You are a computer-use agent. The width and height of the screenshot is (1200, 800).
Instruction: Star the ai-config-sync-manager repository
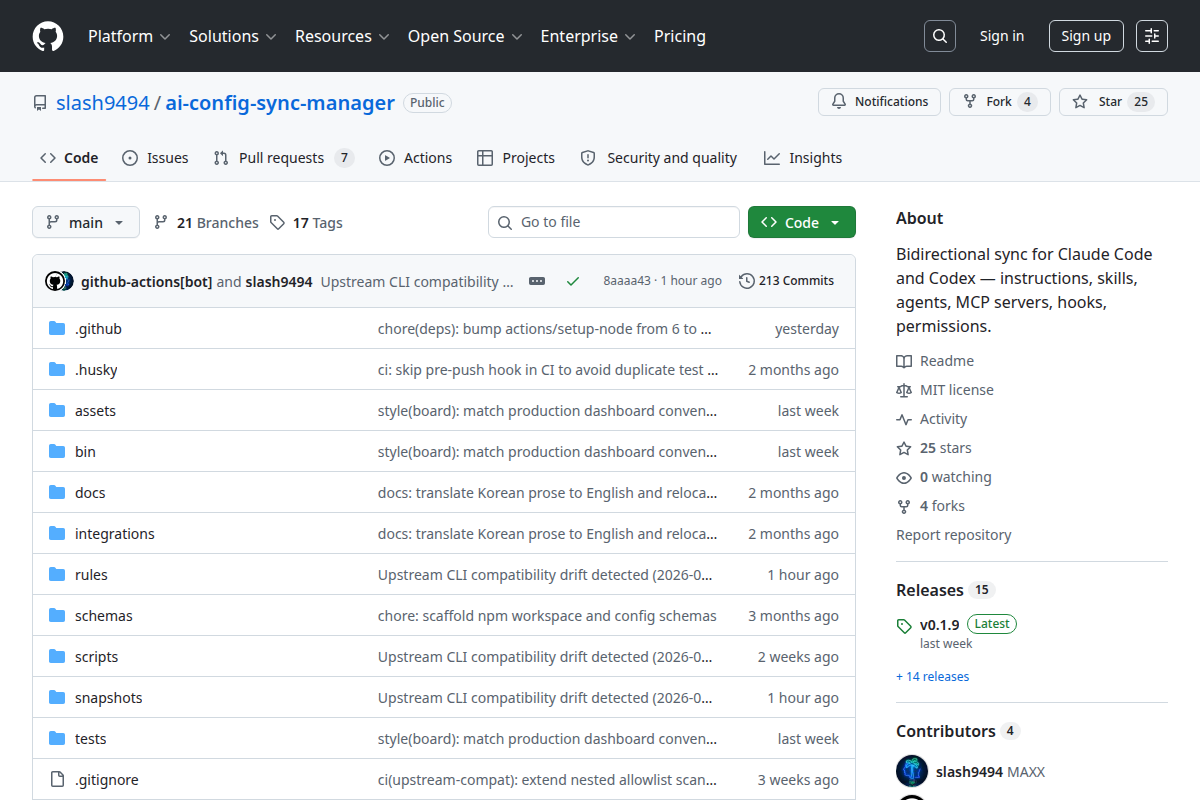1113,102
